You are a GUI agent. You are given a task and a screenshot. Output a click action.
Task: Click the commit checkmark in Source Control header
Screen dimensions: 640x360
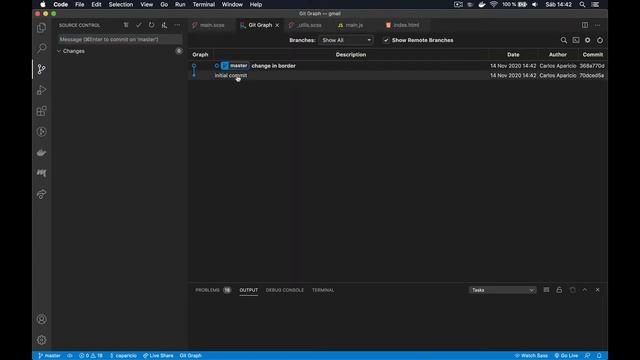tap(139, 25)
